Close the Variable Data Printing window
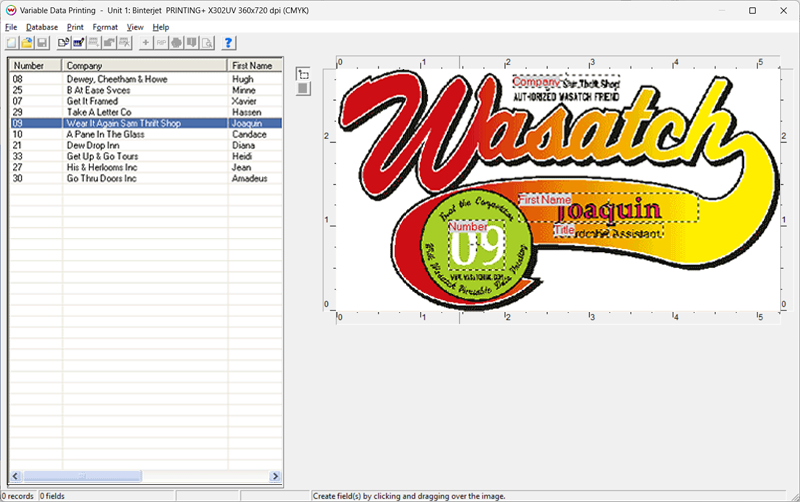The height and width of the screenshot is (502, 800). tap(784, 10)
